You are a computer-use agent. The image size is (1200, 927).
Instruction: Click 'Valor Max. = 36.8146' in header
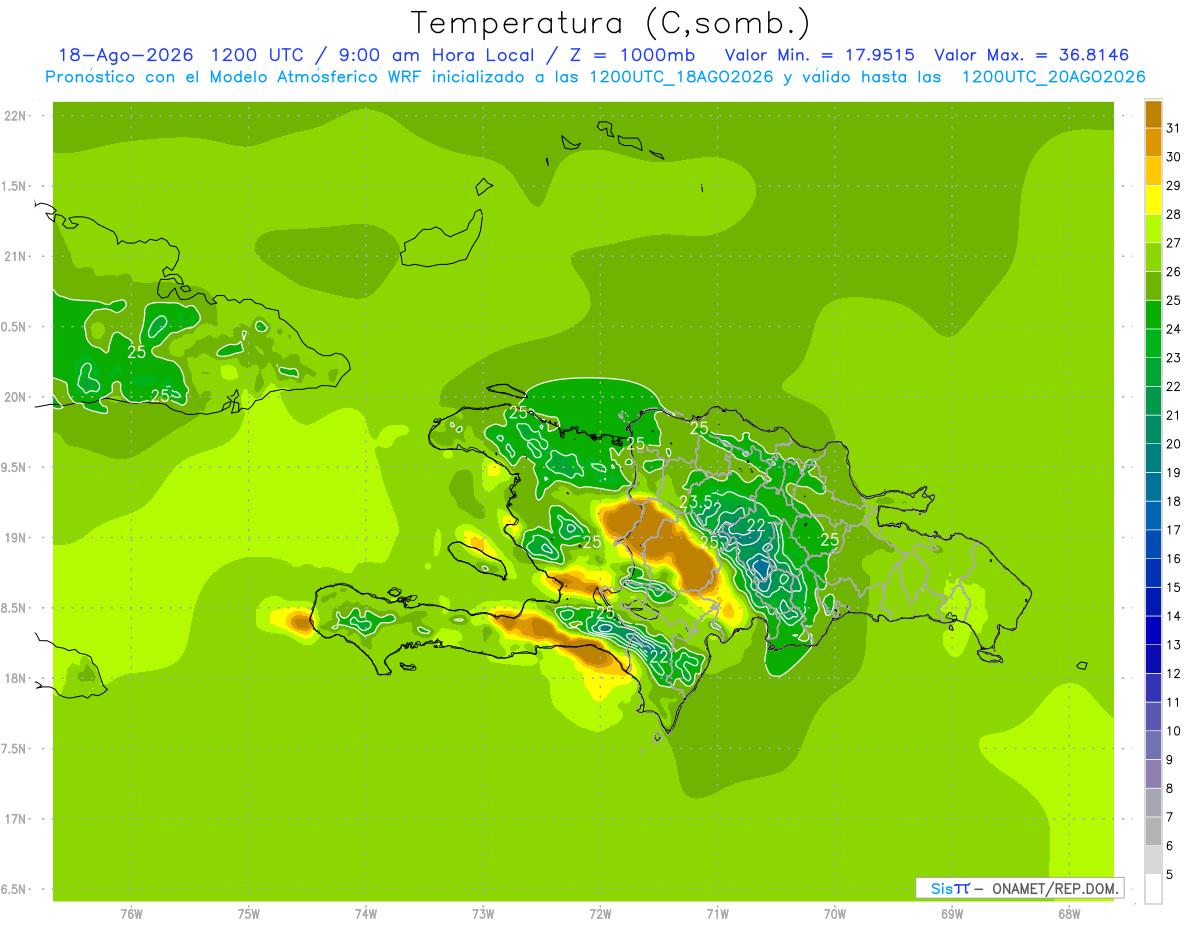pos(1032,55)
